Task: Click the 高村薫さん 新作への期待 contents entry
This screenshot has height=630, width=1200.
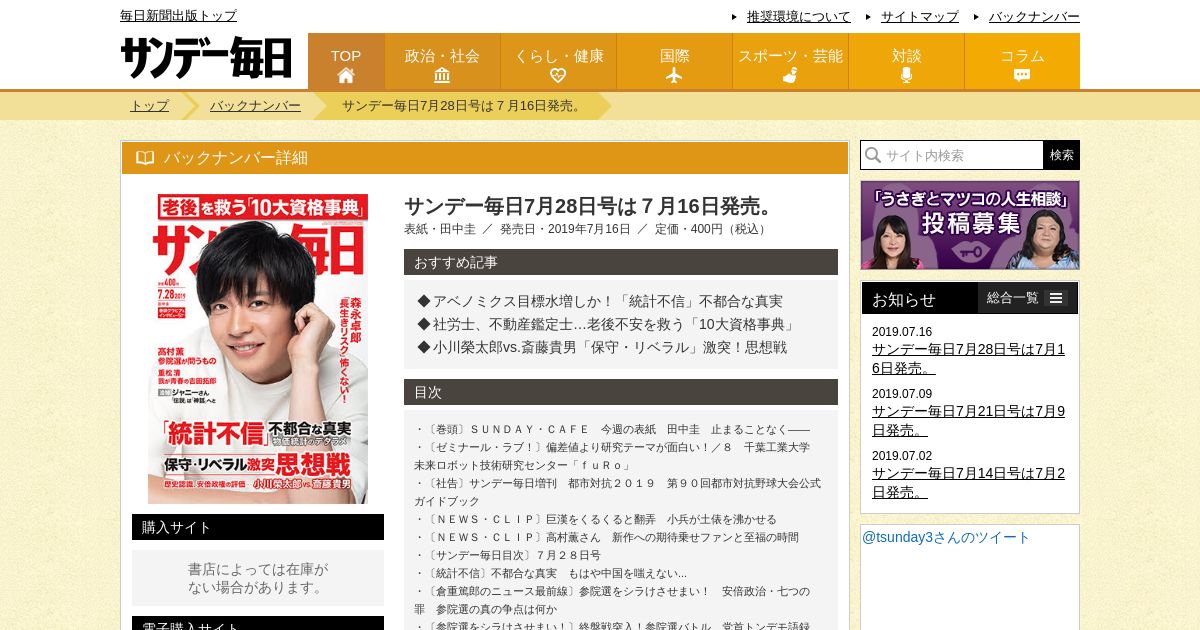Action: pos(607,537)
